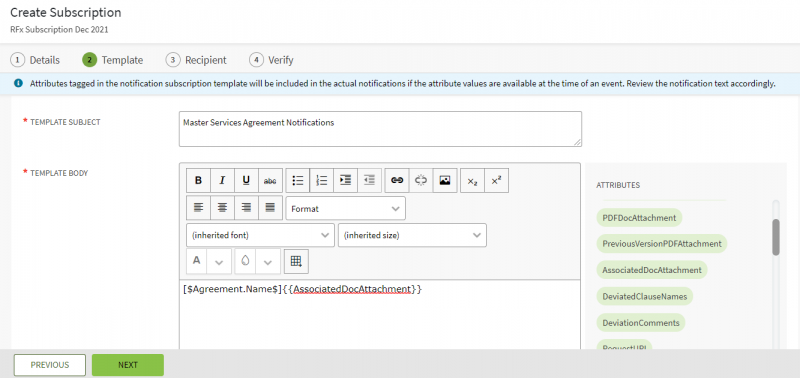This screenshot has height=378, width=800.
Task: Go to step 3 Recipient
Action: click(196, 60)
